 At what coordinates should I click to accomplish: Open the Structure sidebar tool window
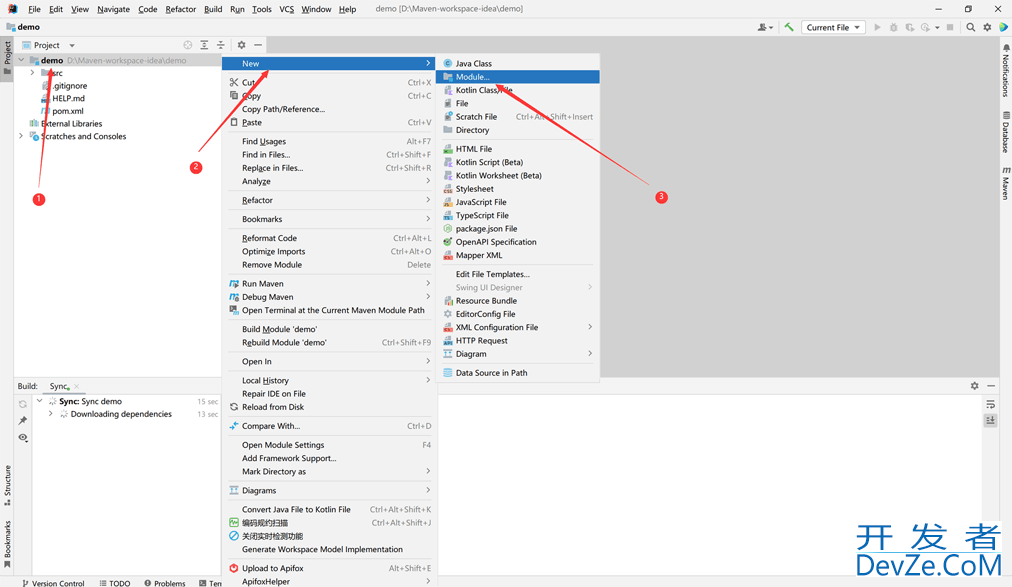[x=7, y=485]
